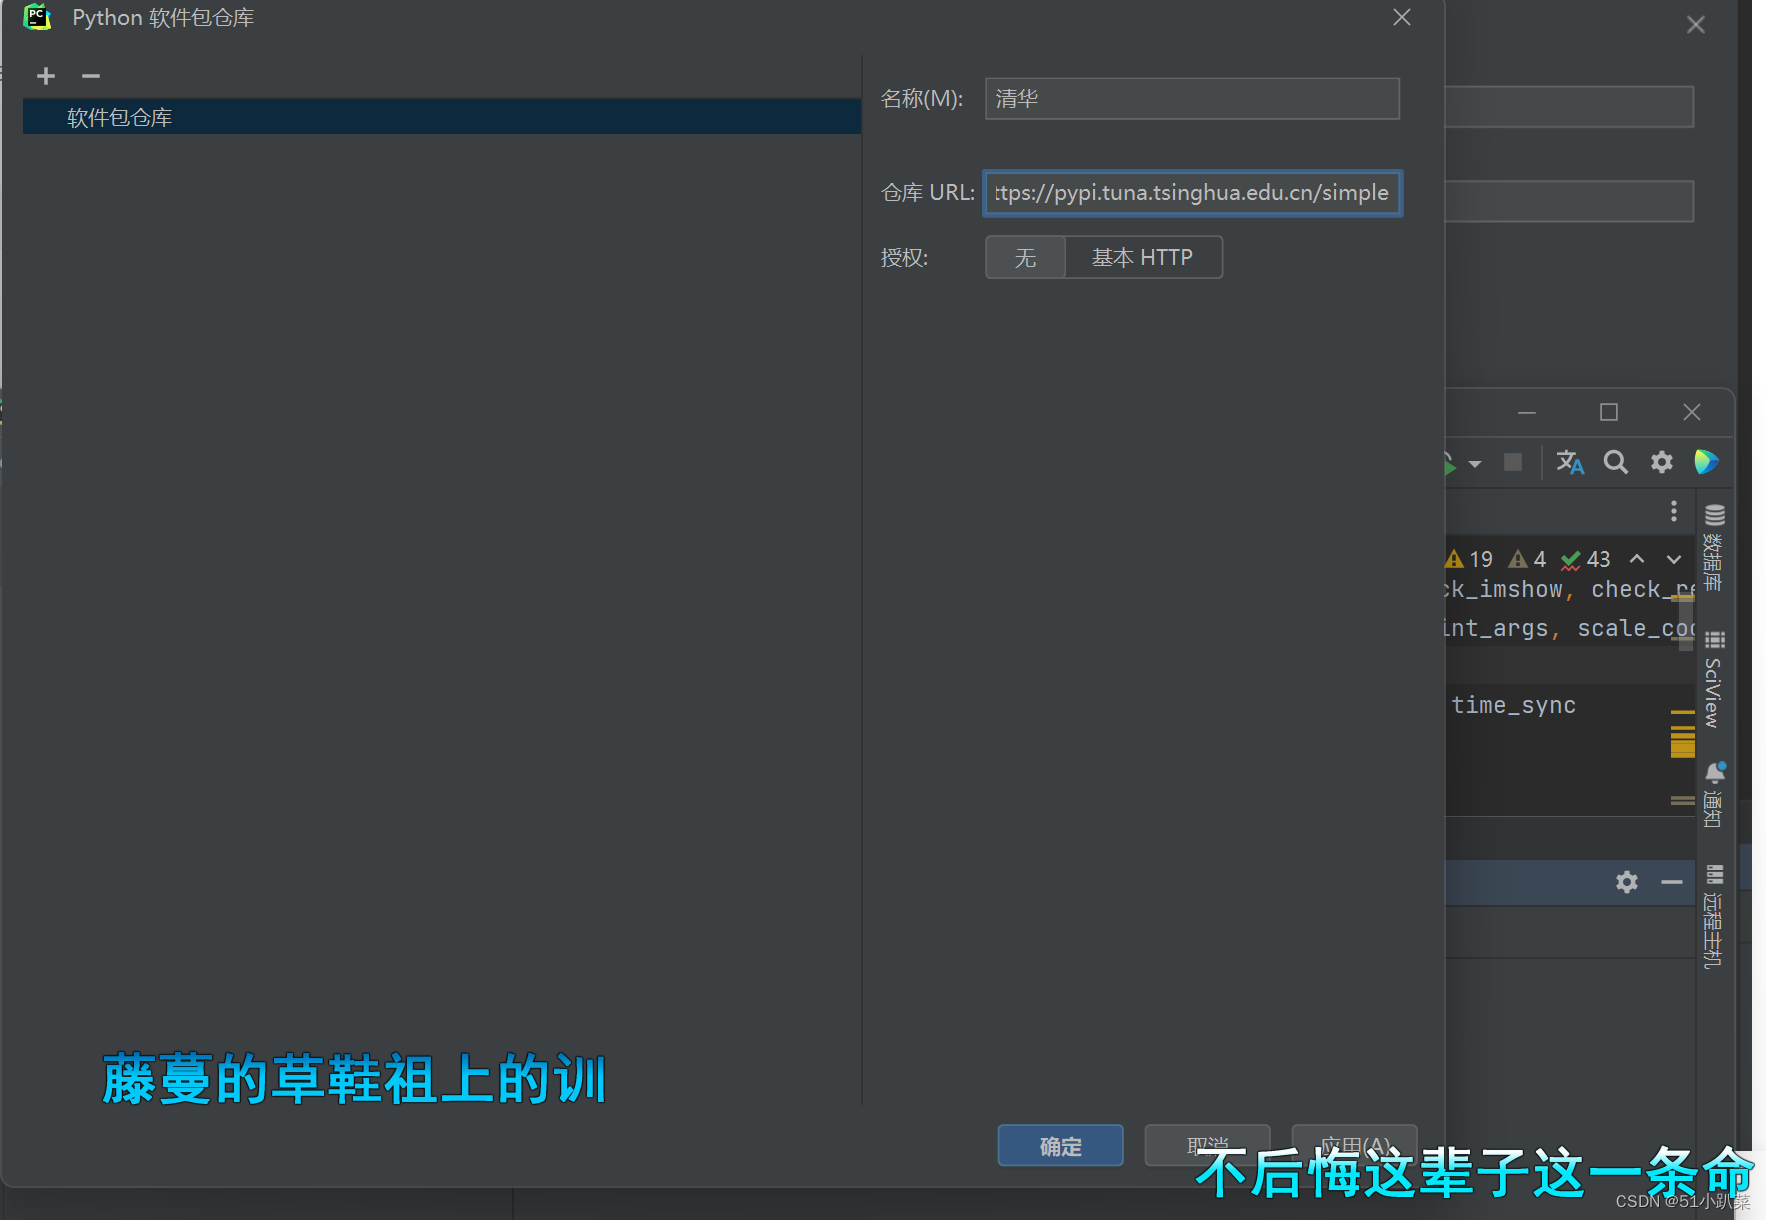Open Search Everywhere magnifier icon

coord(1616,462)
